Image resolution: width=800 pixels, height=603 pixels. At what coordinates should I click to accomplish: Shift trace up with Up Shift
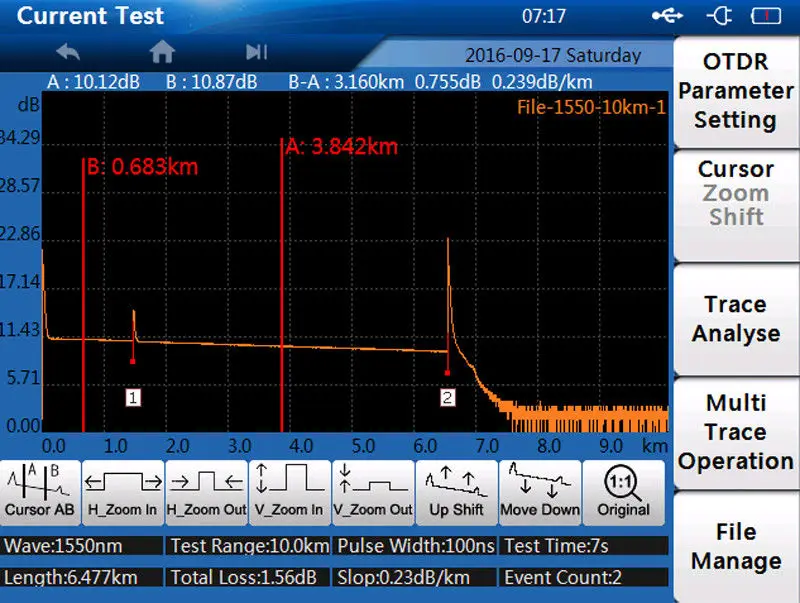(457, 492)
